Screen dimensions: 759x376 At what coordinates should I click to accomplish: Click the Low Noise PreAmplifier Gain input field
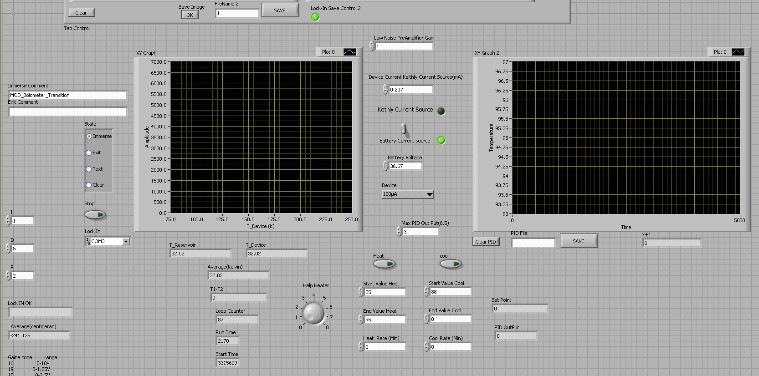(404, 46)
